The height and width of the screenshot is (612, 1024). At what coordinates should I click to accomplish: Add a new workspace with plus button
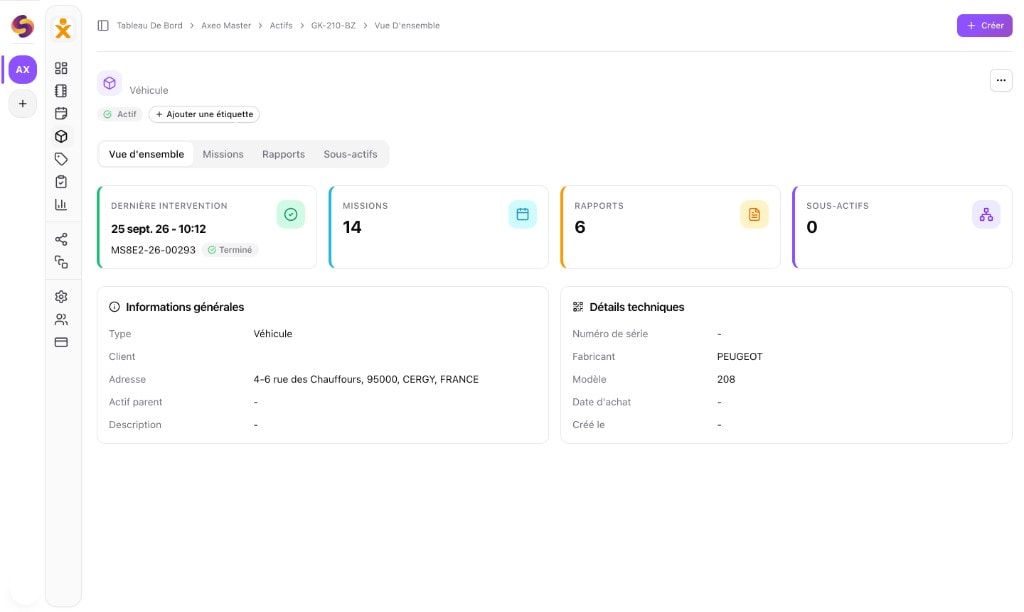22,104
